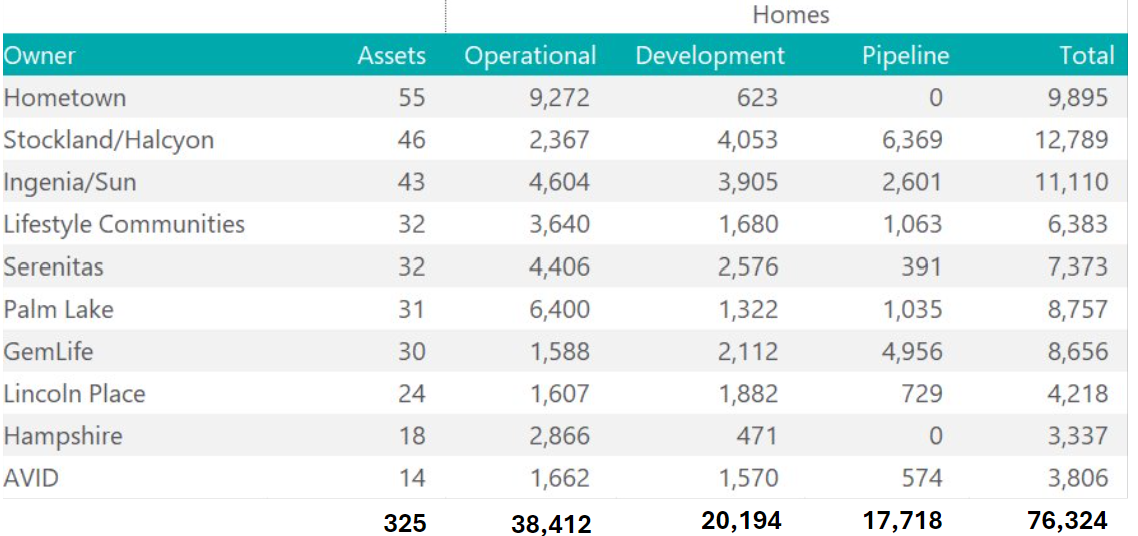Click the AVID owner cell
1138x536 pixels.
pos(32,478)
